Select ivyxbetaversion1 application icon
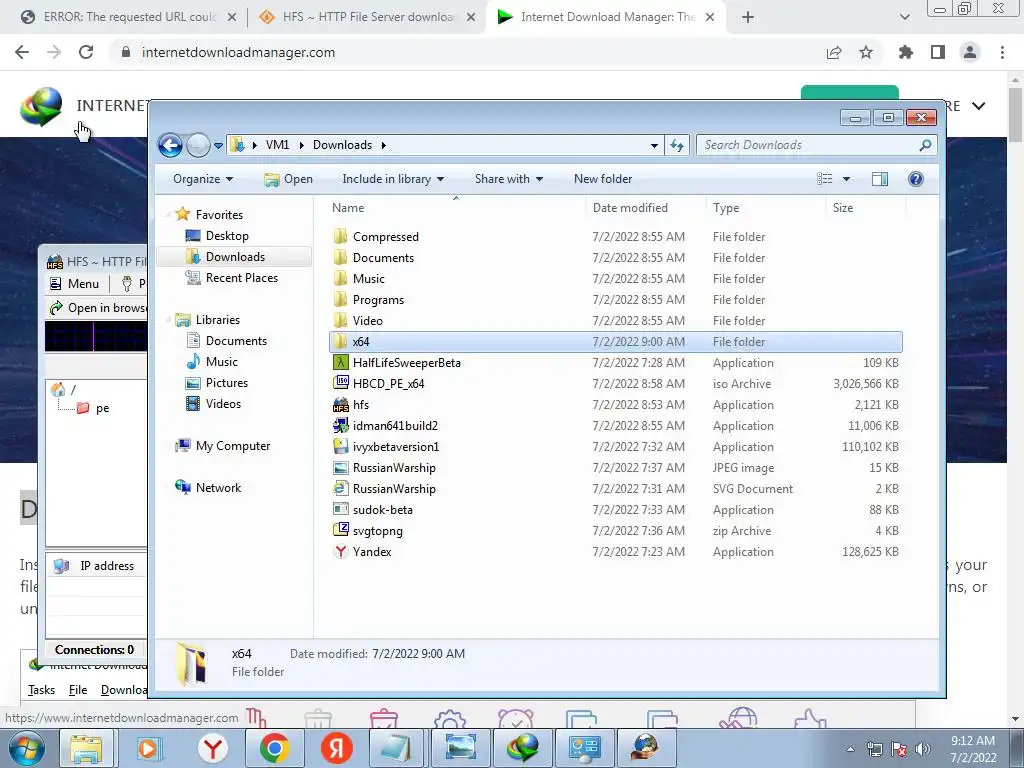Image resolution: width=1024 pixels, height=768 pixels. 340,447
